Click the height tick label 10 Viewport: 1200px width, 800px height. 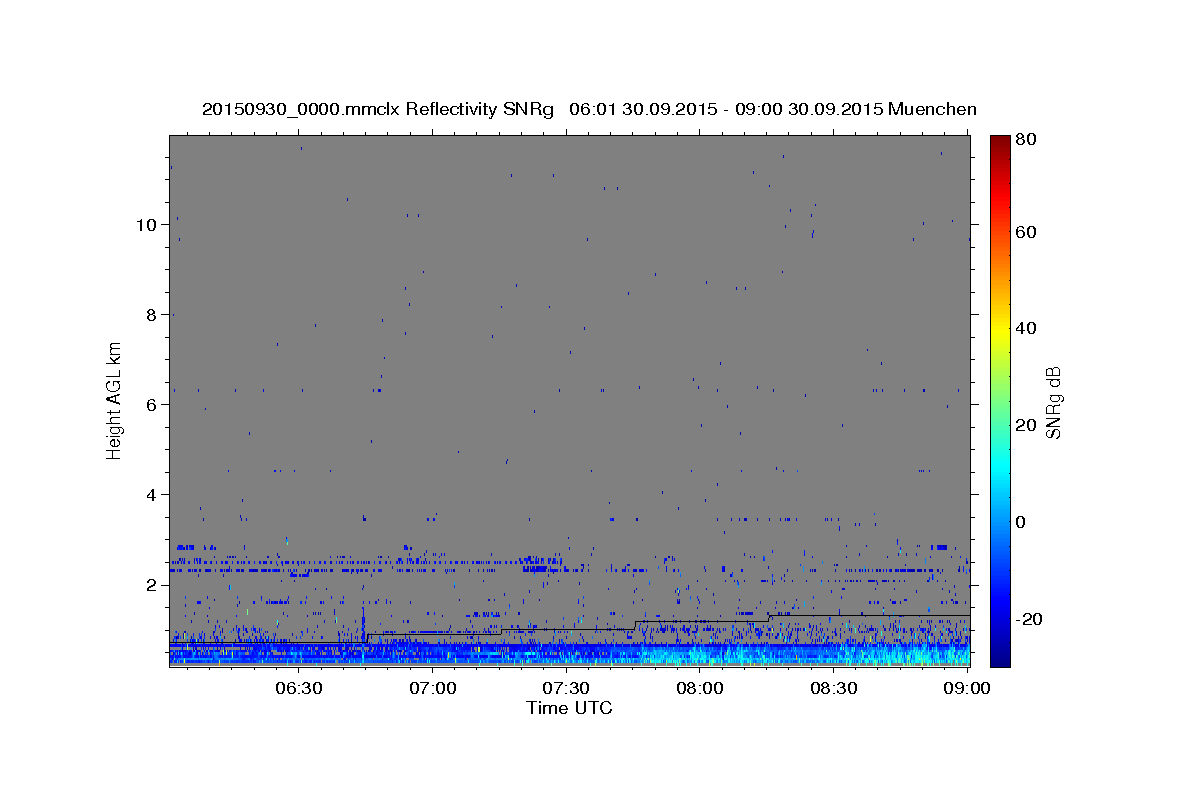point(147,225)
